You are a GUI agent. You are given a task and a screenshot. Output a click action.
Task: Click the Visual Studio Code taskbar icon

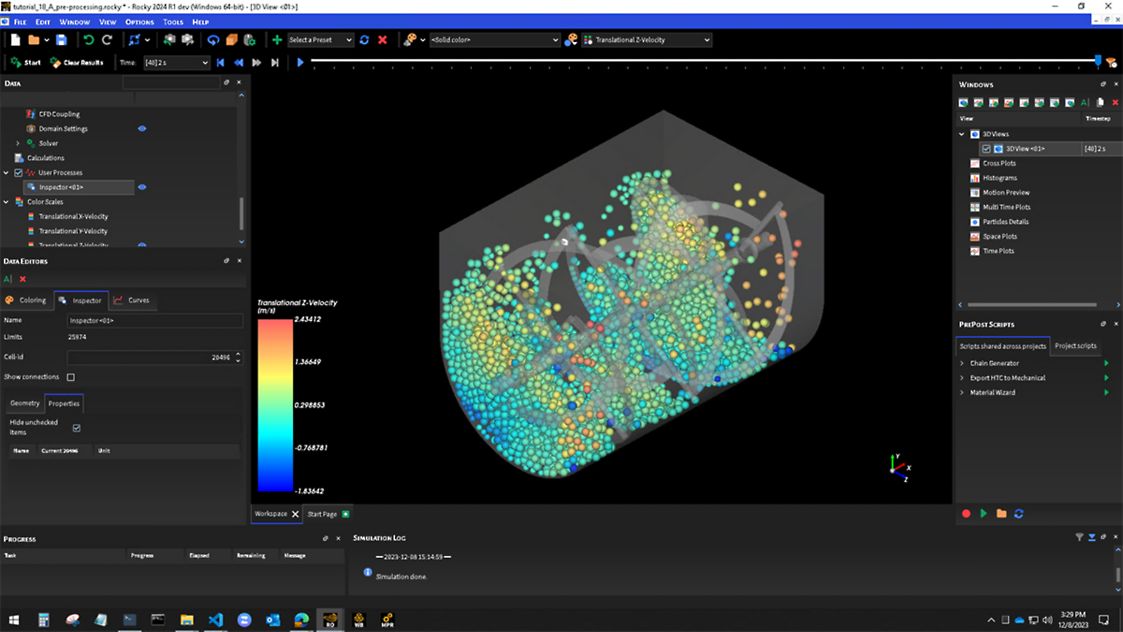216,620
